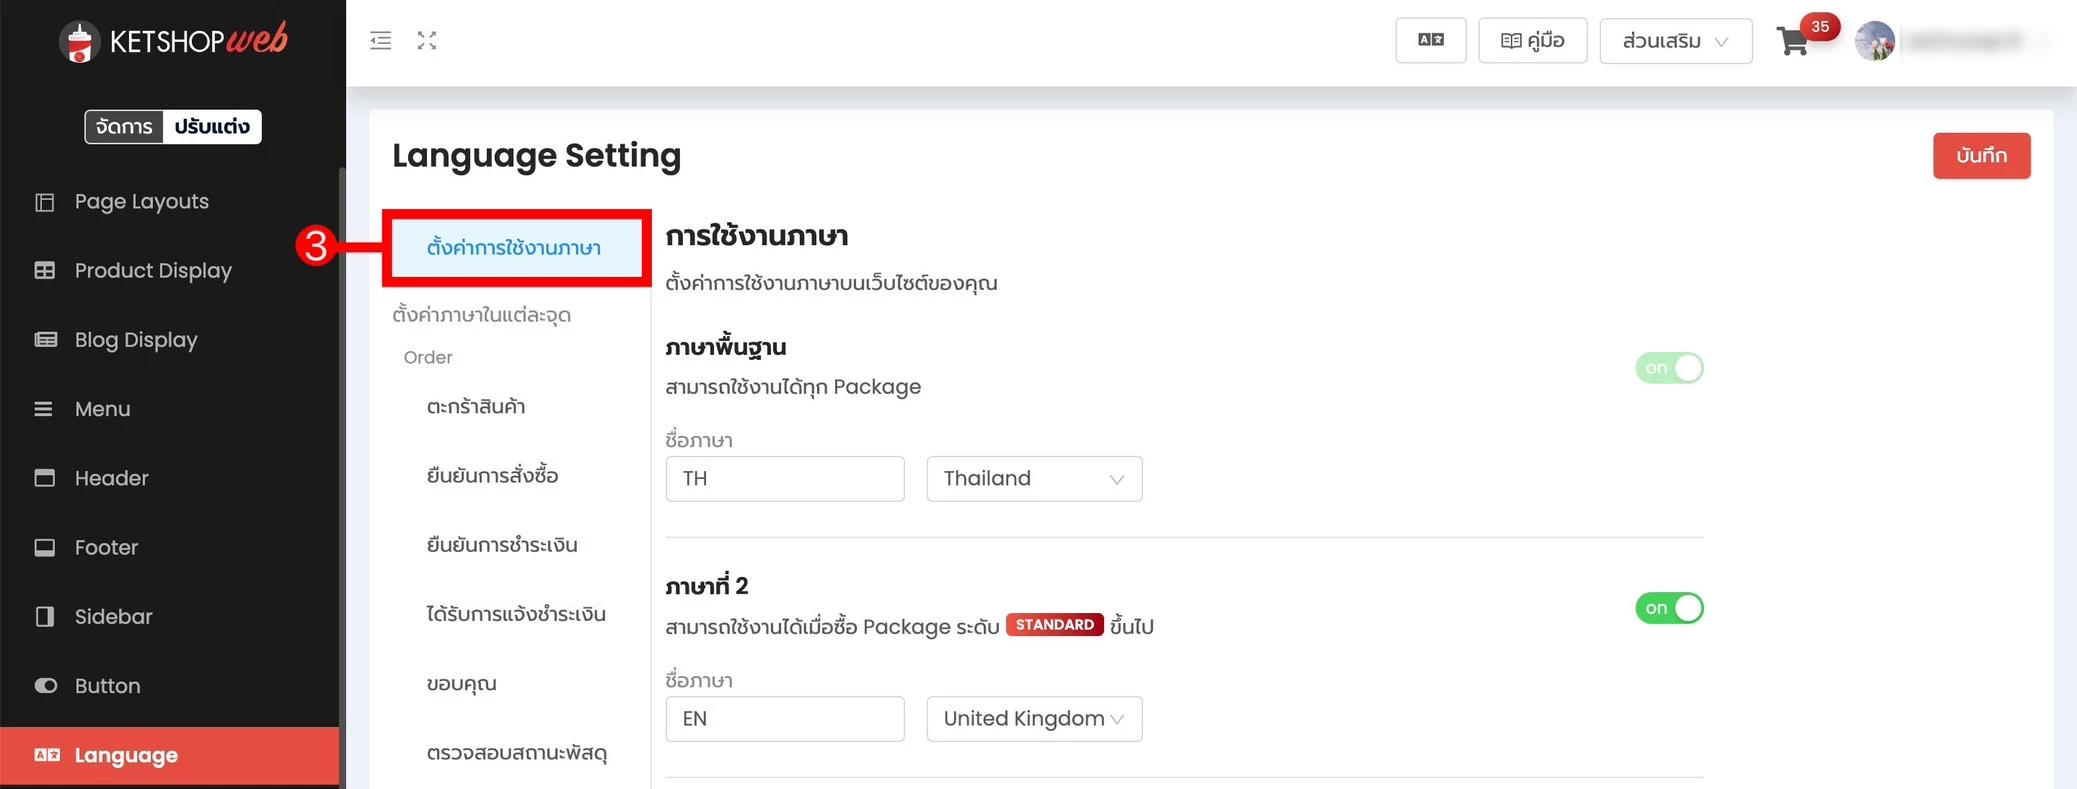2077x789 pixels.
Task: Click the red STANDARD package badge
Action: click(1054, 624)
